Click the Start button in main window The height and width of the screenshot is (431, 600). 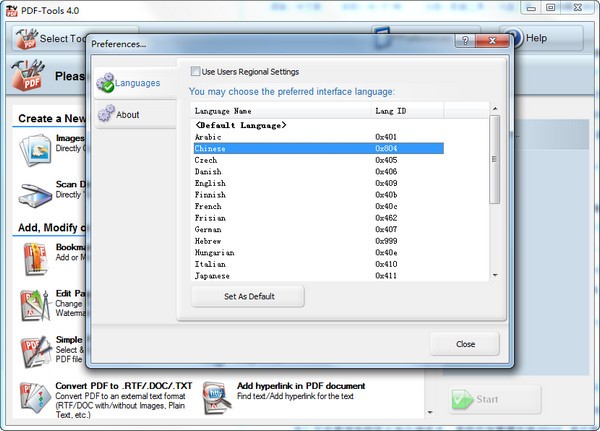pyautogui.click(x=495, y=399)
